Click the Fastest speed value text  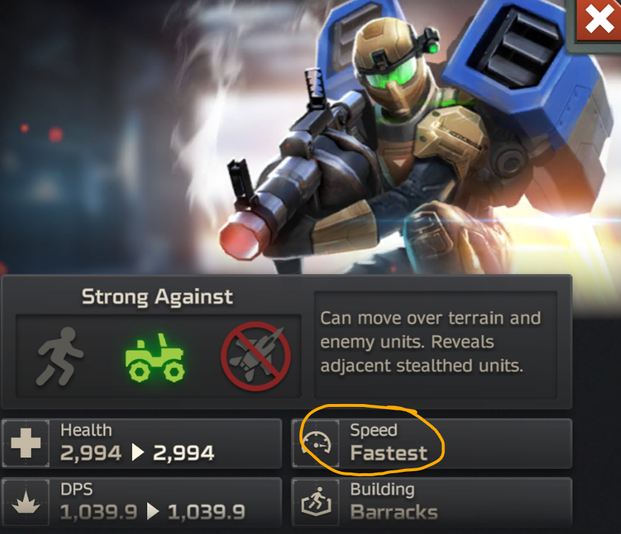(389, 453)
